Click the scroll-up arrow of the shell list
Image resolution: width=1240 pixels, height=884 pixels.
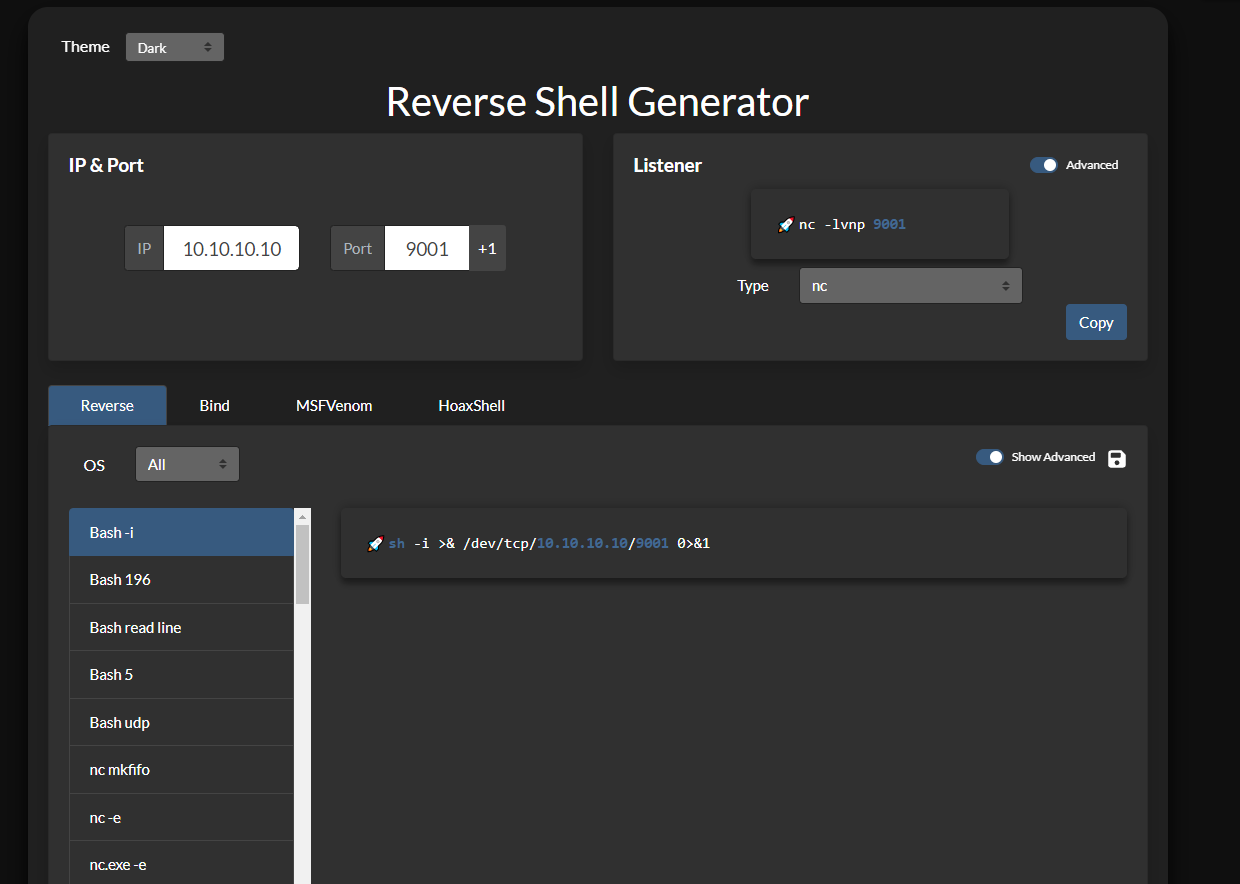303,516
